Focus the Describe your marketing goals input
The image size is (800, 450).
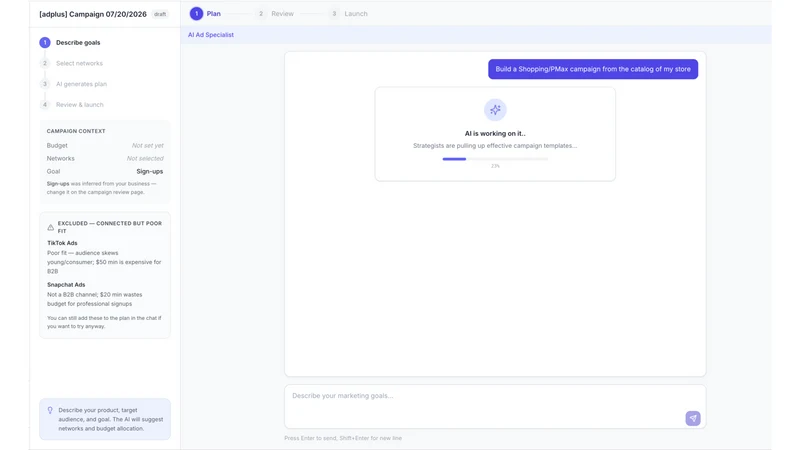(495, 407)
